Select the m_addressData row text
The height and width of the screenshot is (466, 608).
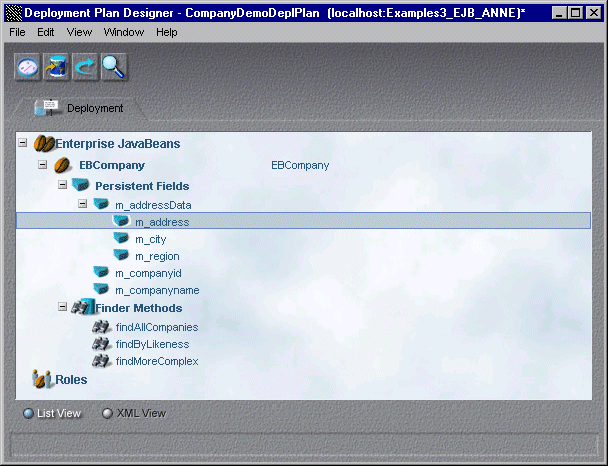153,205
